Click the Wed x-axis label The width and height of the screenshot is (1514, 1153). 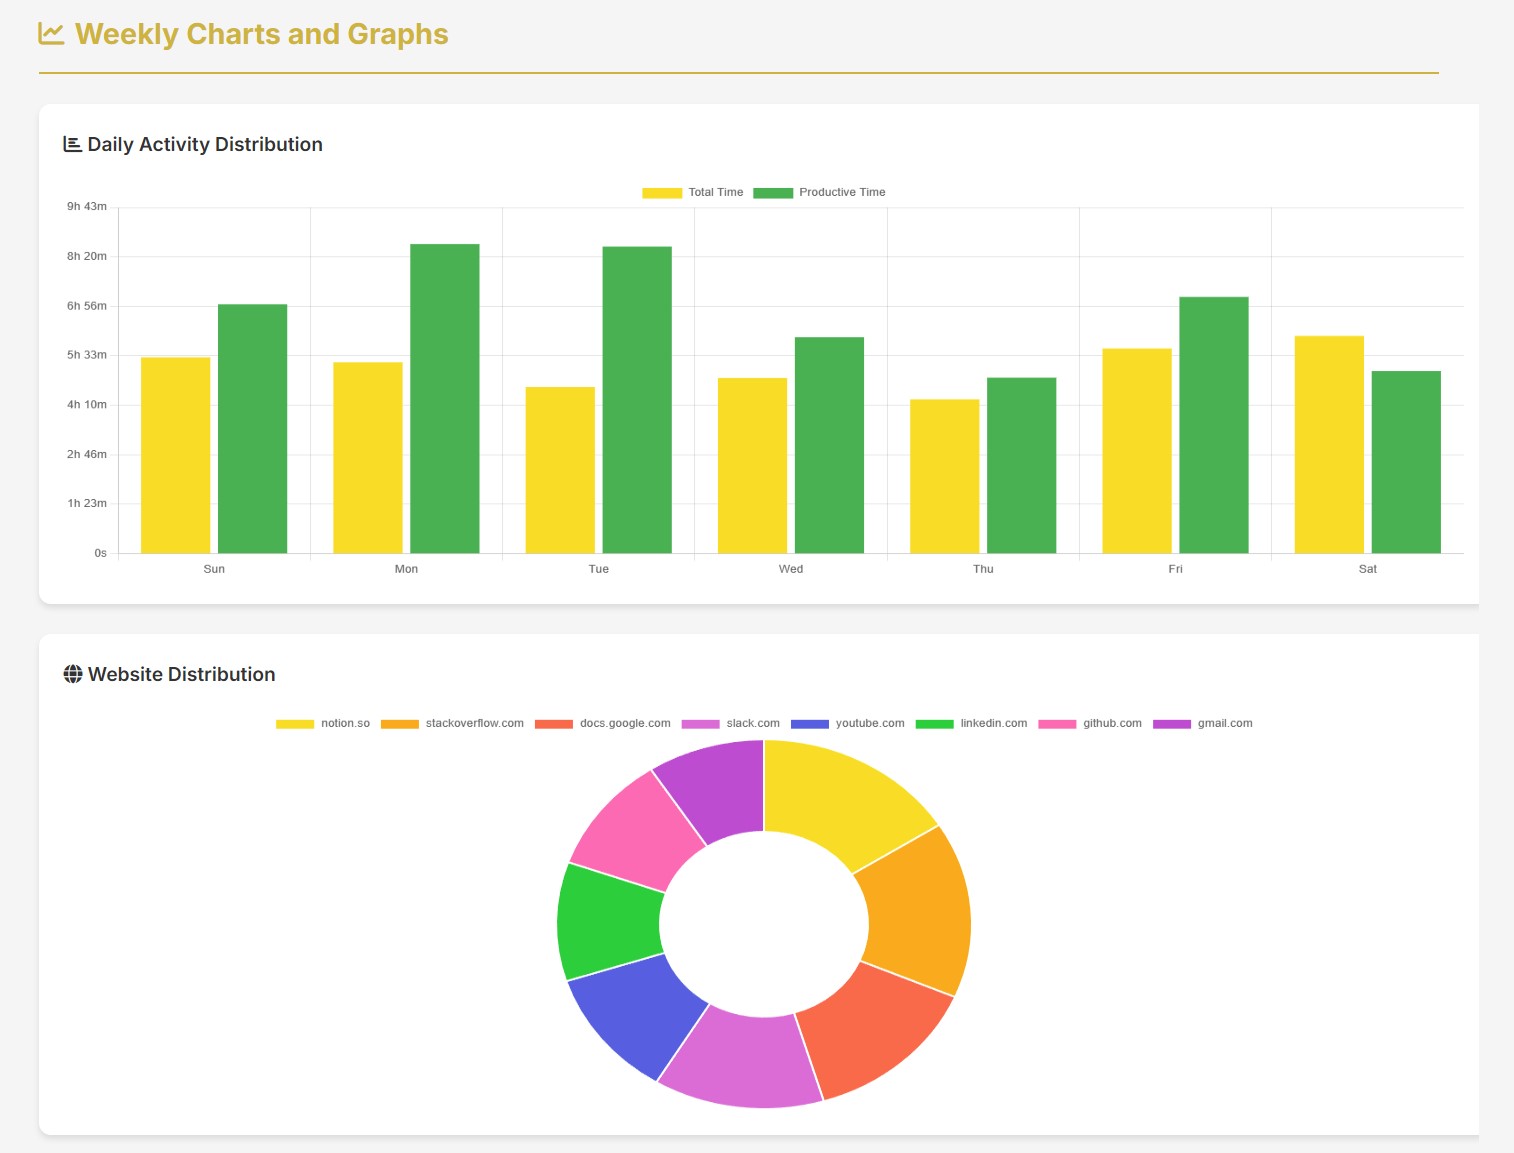pyautogui.click(x=791, y=569)
